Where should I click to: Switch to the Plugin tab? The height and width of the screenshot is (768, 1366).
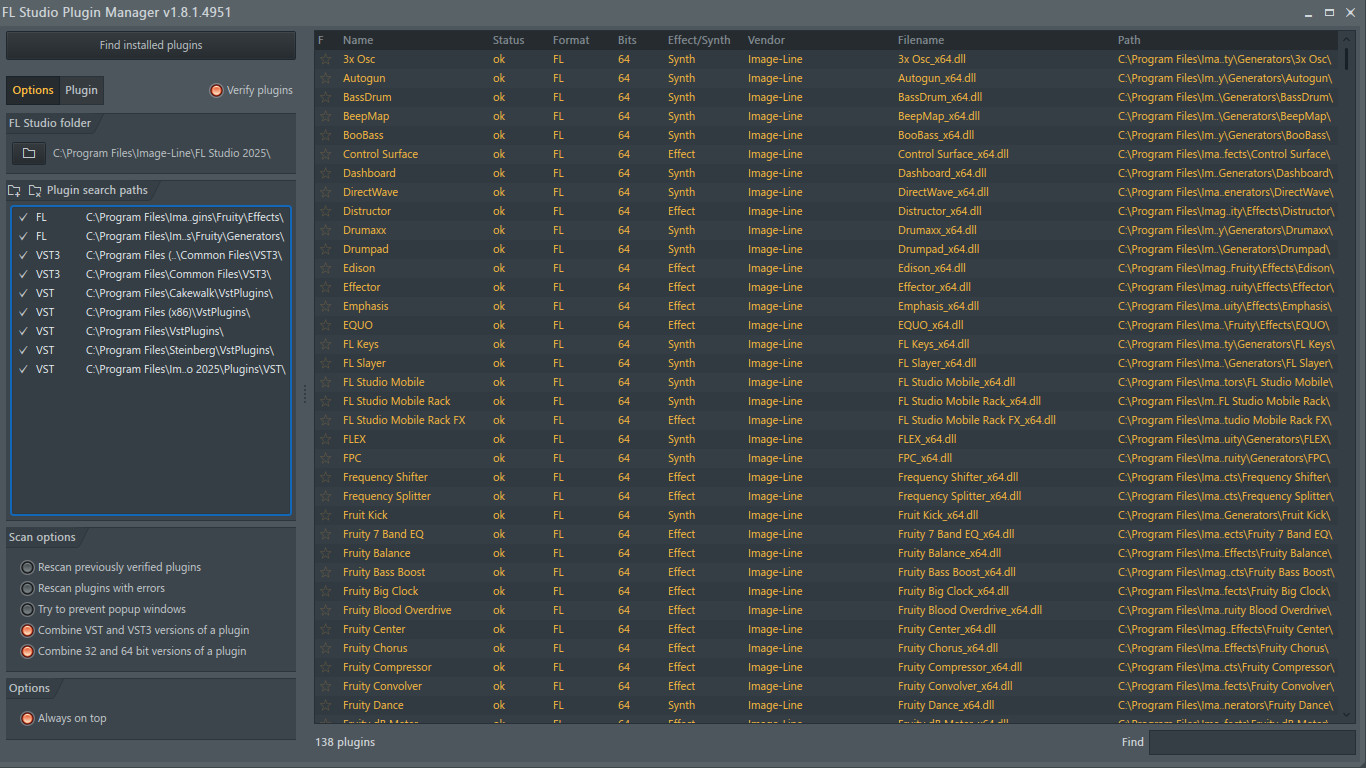tap(81, 90)
